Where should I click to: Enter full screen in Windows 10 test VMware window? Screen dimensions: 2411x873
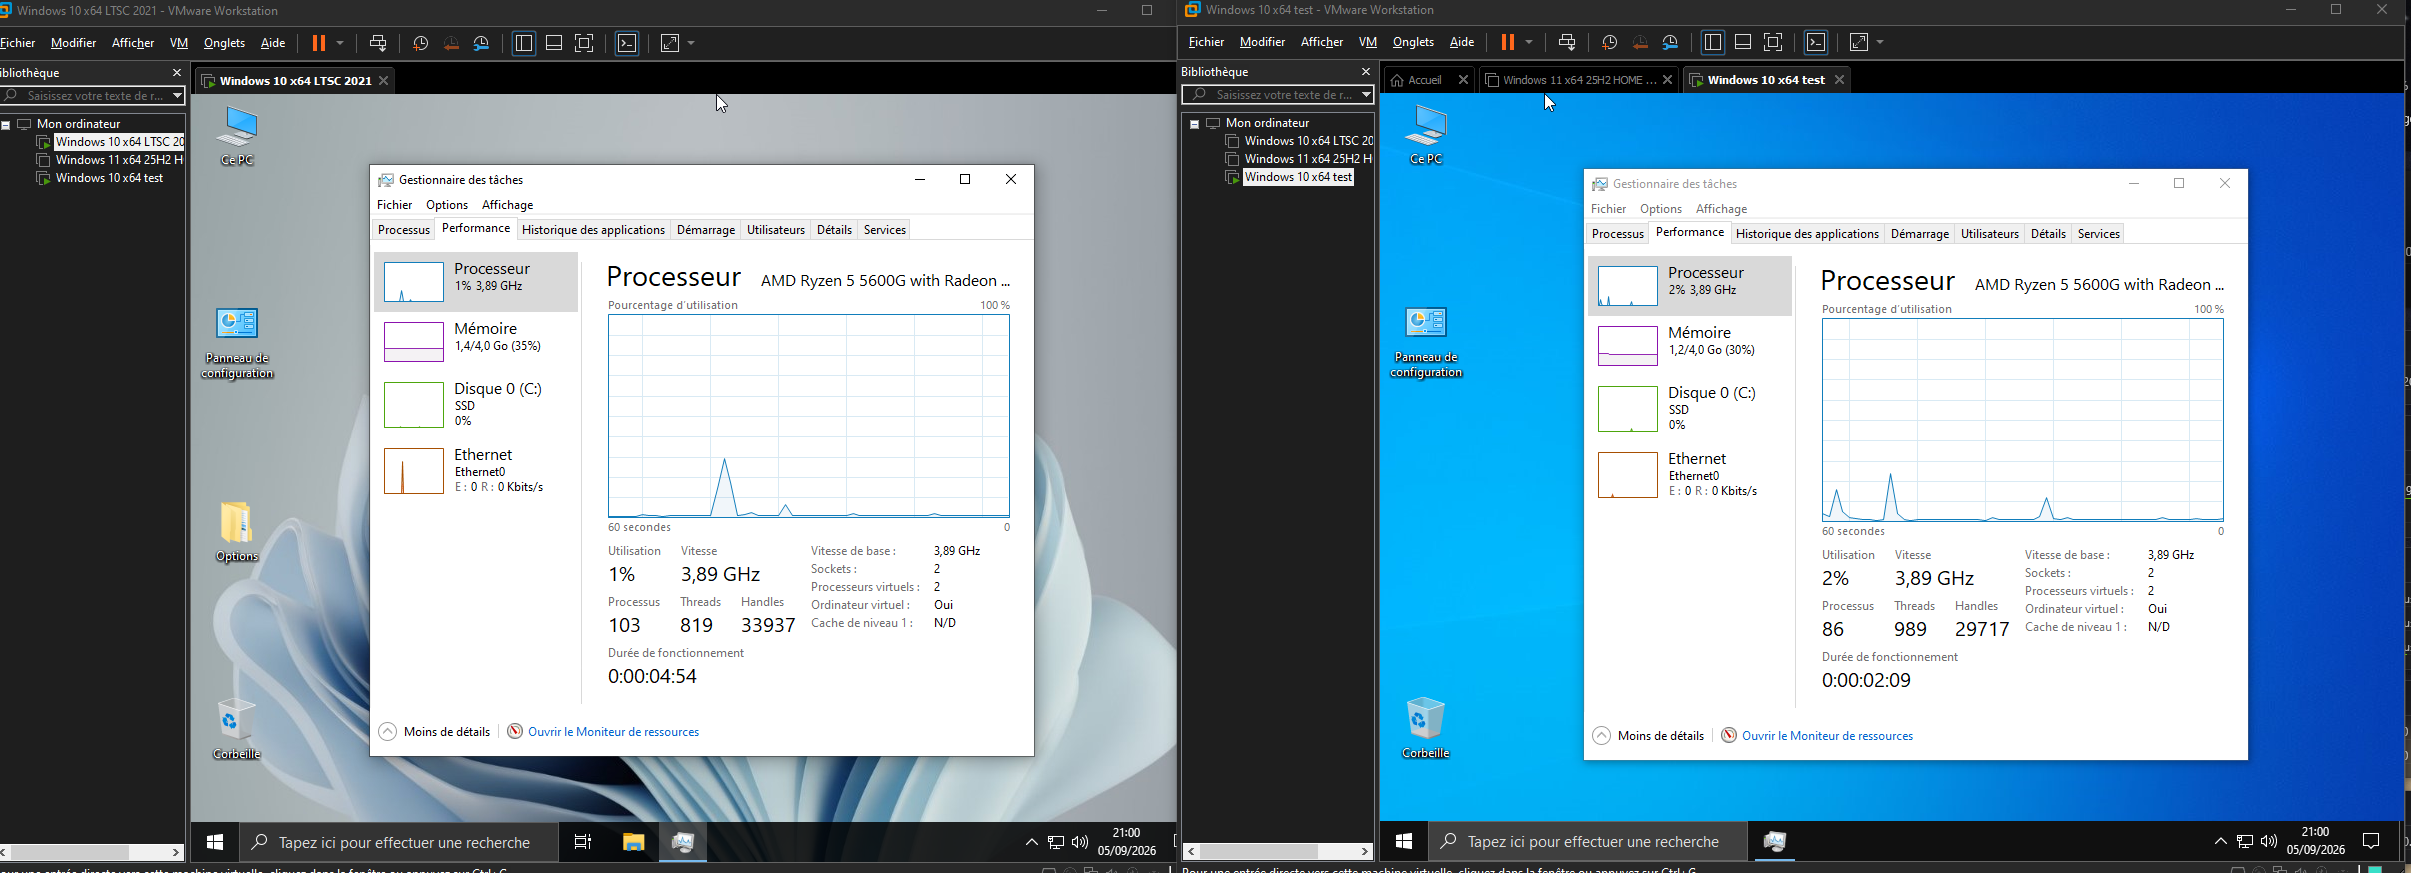click(1773, 42)
